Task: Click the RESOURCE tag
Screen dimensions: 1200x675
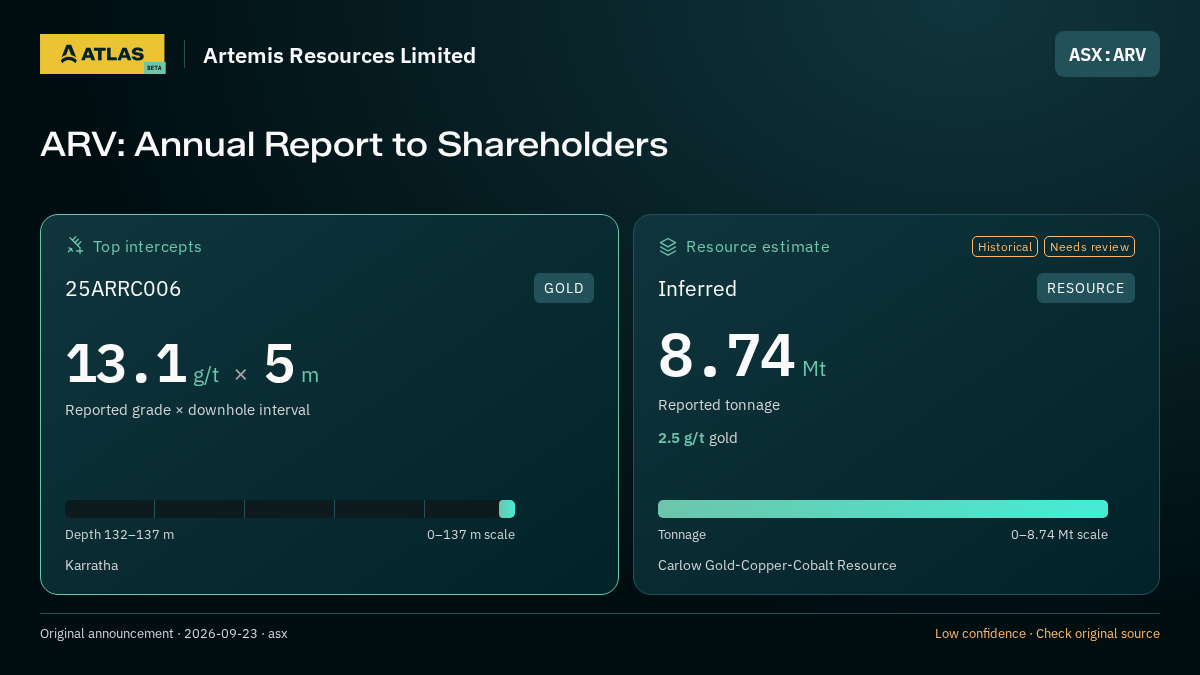Action: click(x=1086, y=288)
